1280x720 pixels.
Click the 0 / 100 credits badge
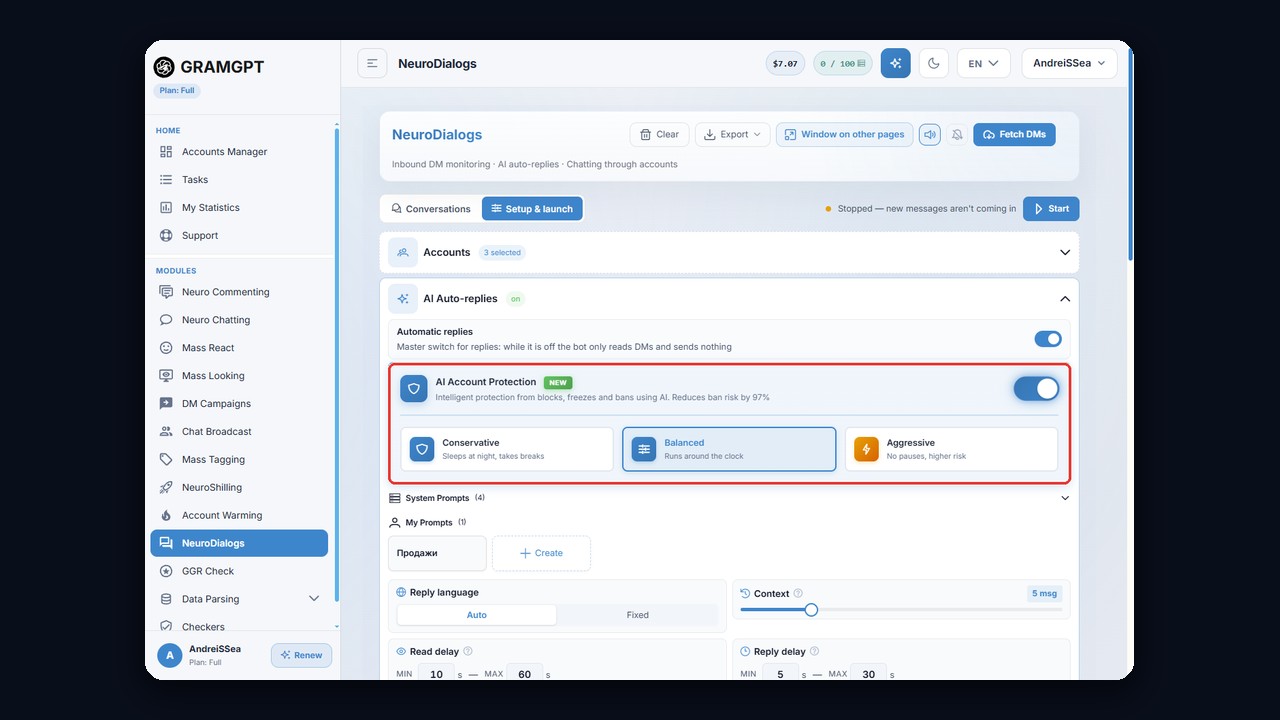click(843, 63)
